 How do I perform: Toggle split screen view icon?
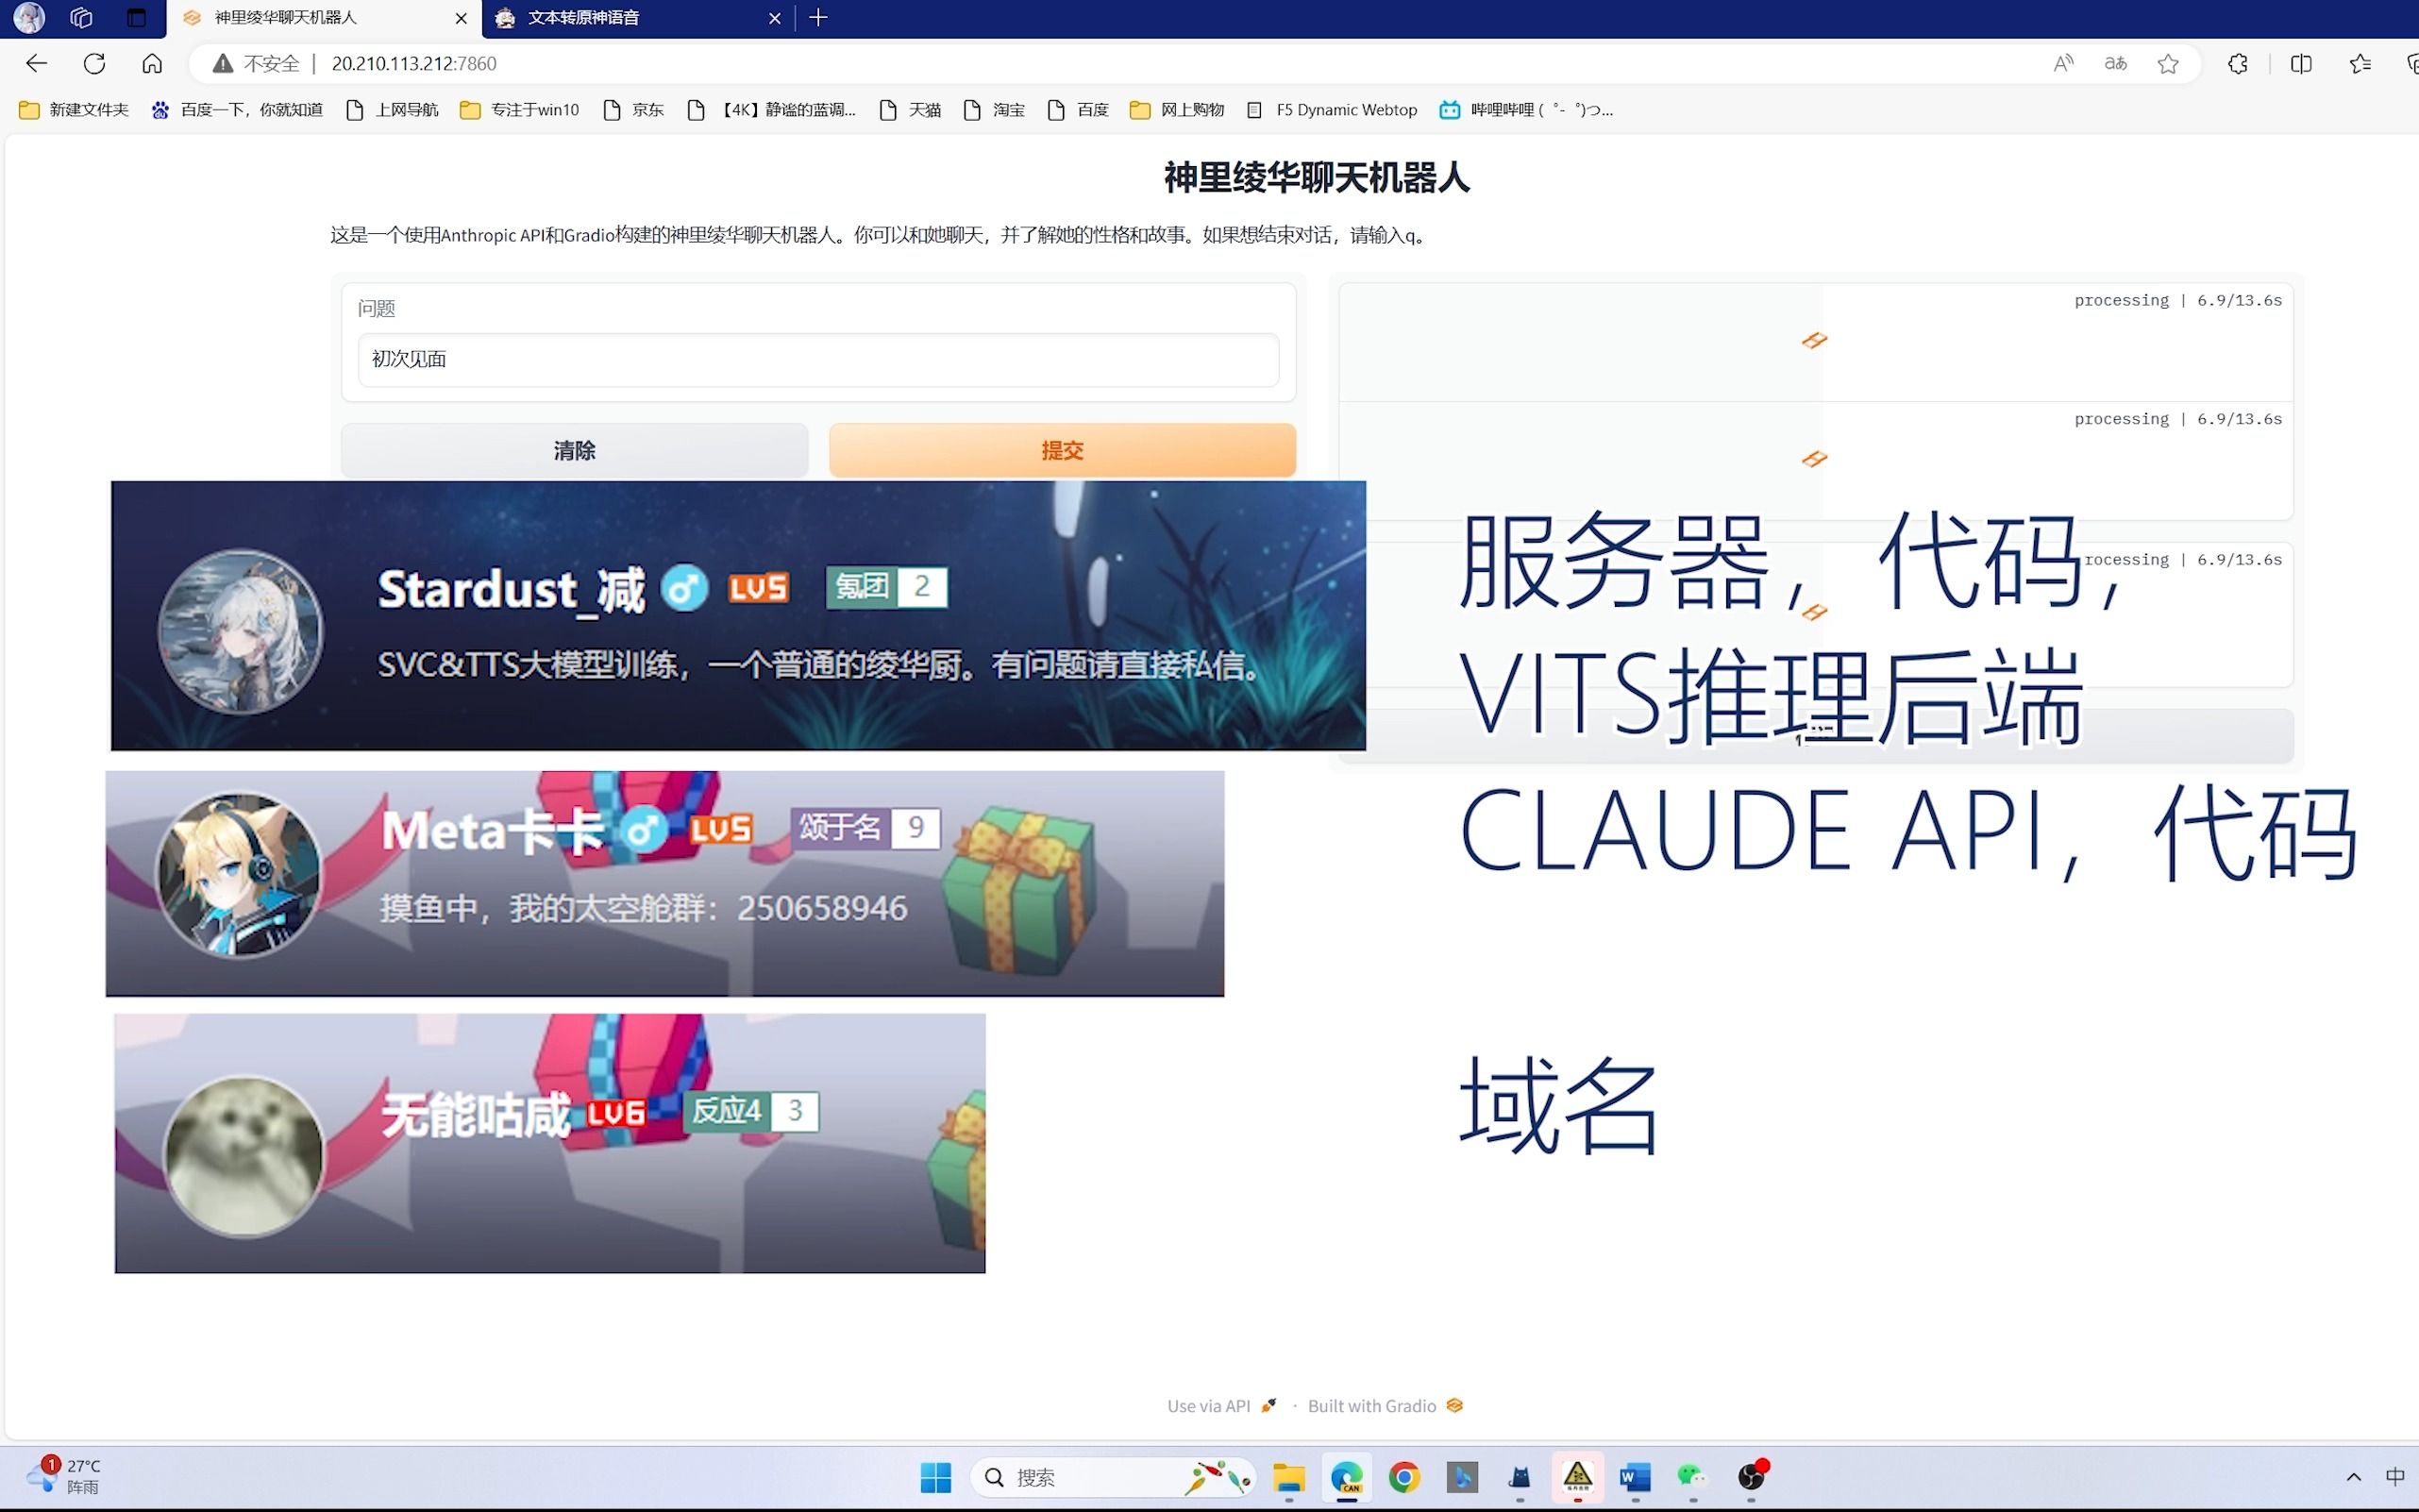click(x=2301, y=63)
